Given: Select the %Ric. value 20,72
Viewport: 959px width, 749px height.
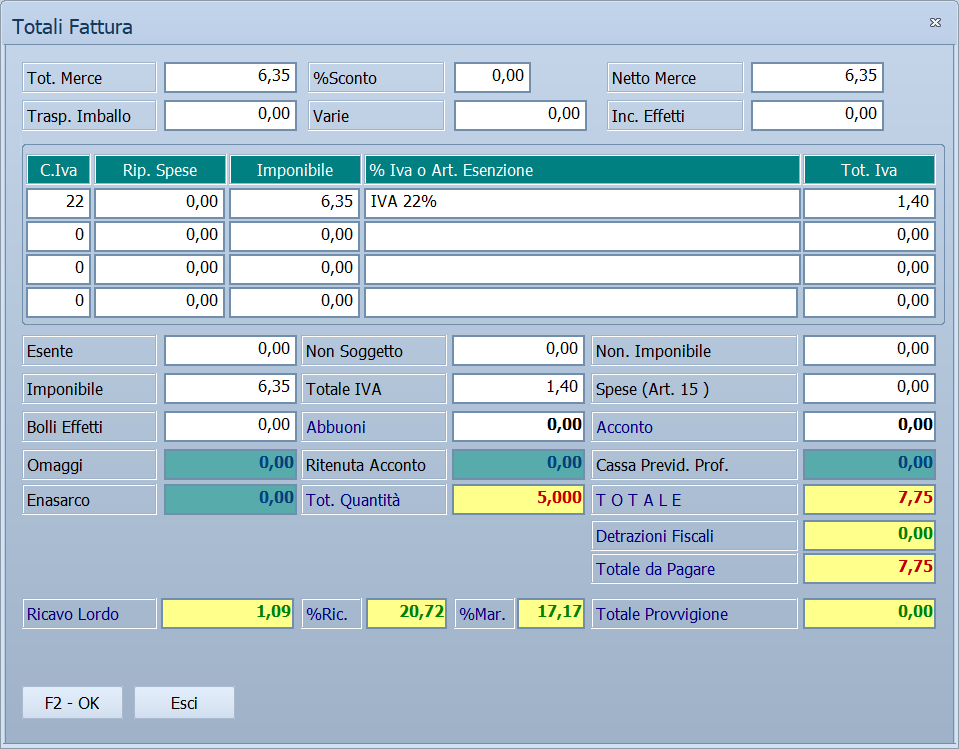Looking at the screenshot, I should click(406, 613).
